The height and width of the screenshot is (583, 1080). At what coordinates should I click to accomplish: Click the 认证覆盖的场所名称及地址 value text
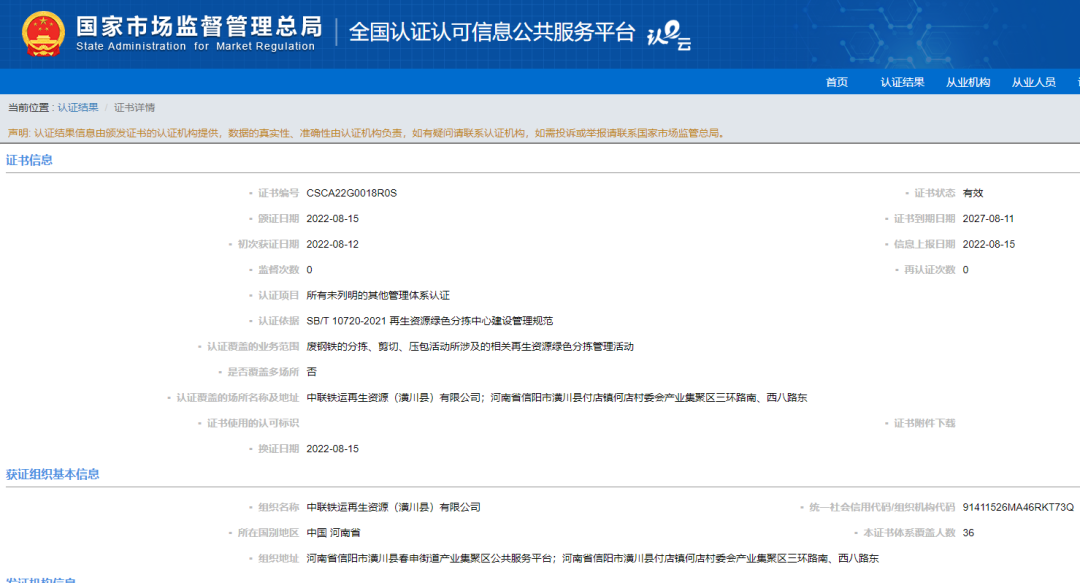coord(557,397)
